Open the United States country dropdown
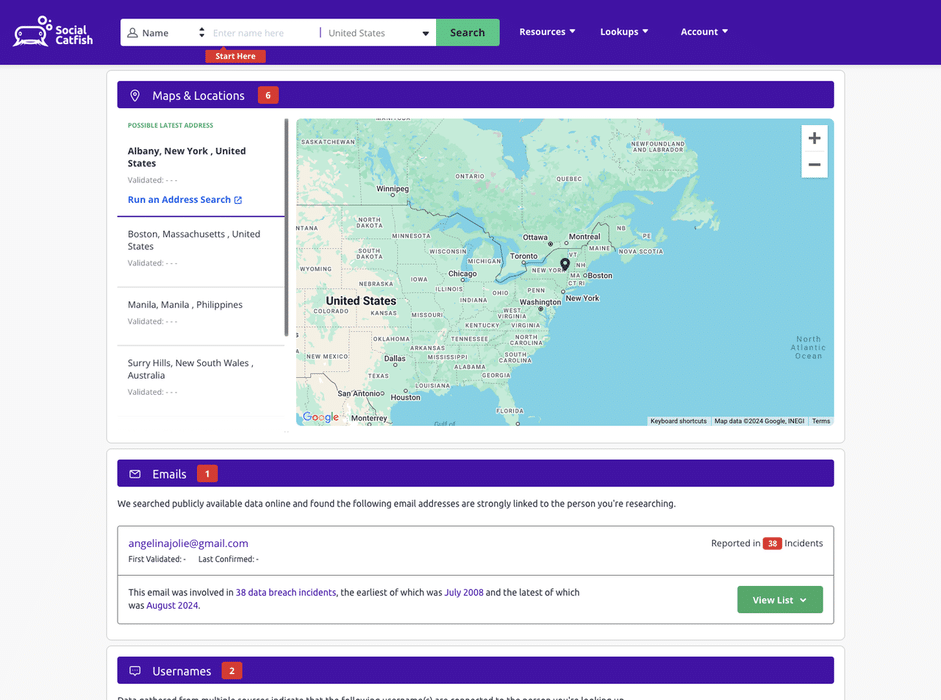This screenshot has width=941, height=700. pos(378,33)
